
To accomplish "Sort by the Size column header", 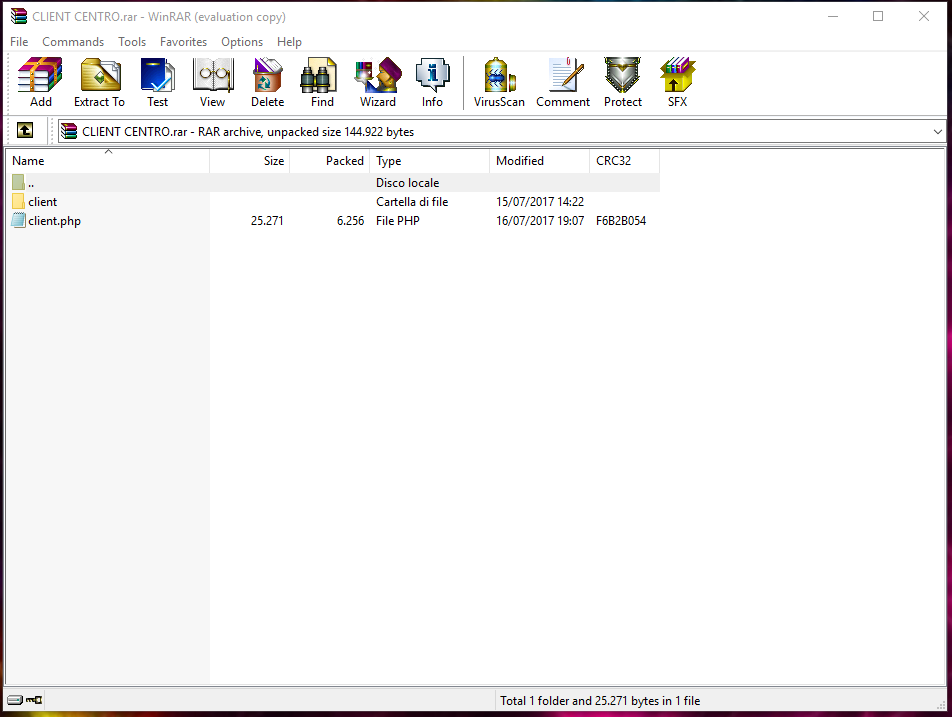I will (x=250, y=161).
